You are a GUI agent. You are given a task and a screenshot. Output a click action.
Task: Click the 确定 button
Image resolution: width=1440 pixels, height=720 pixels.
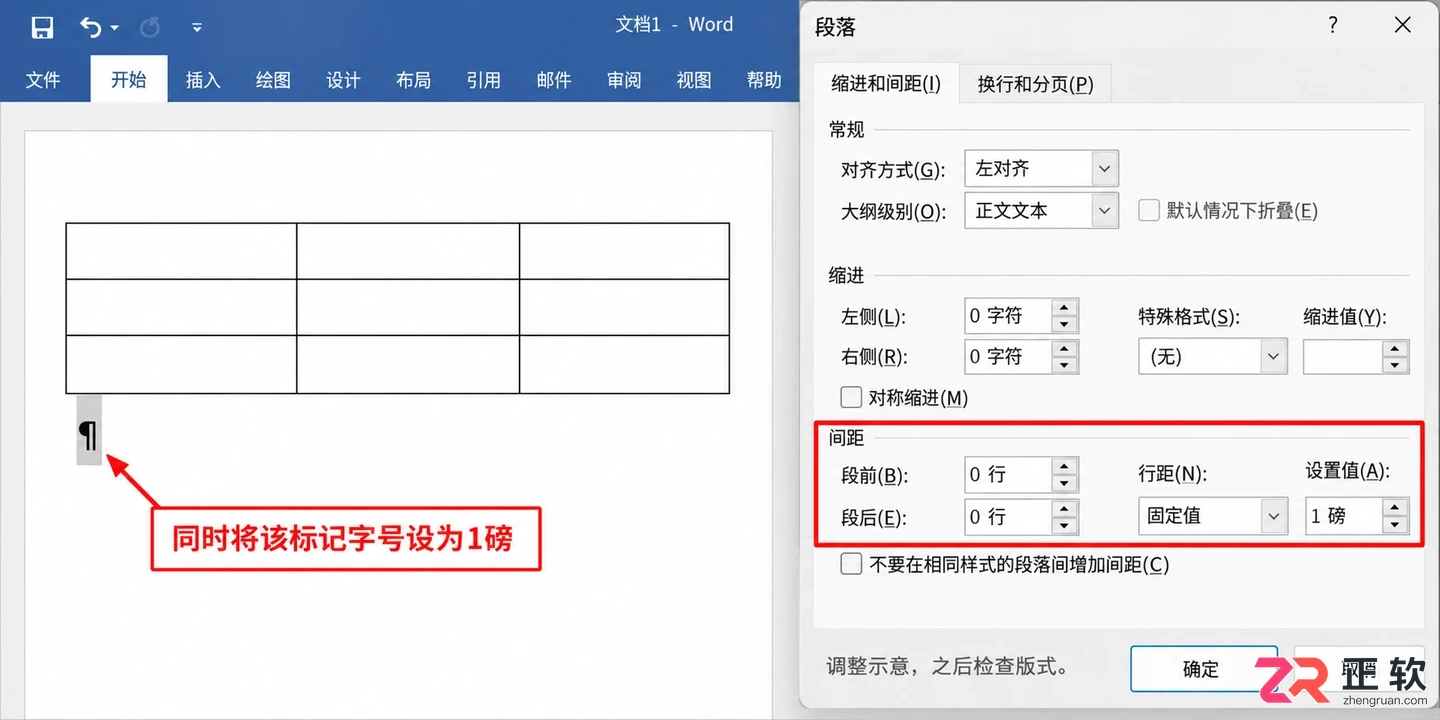(x=1204, y=669)
